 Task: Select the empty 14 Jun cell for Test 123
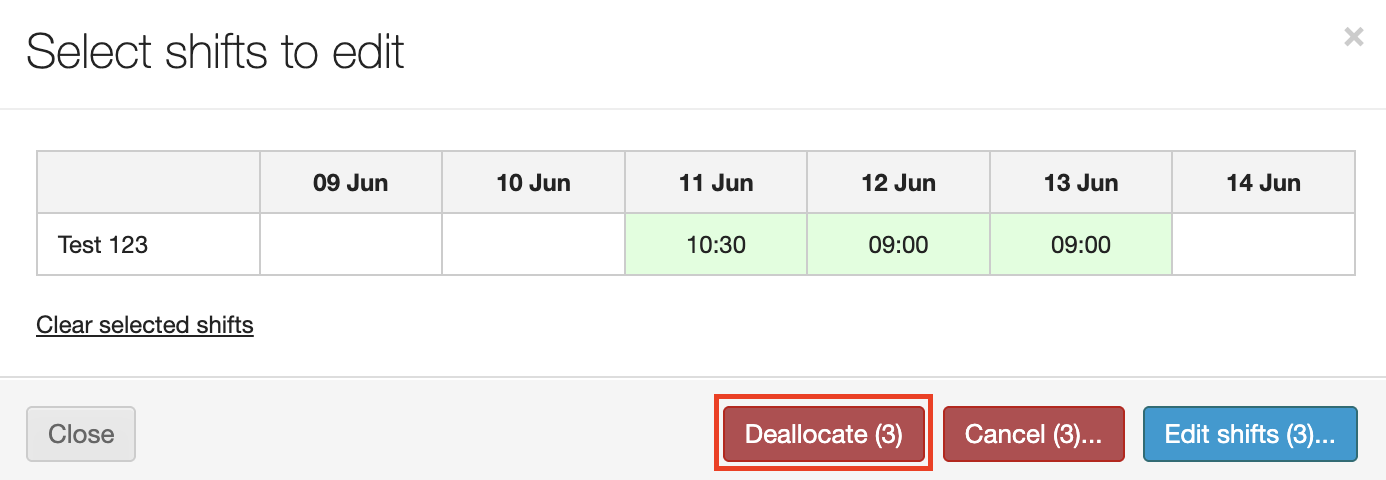(1263, 244)
